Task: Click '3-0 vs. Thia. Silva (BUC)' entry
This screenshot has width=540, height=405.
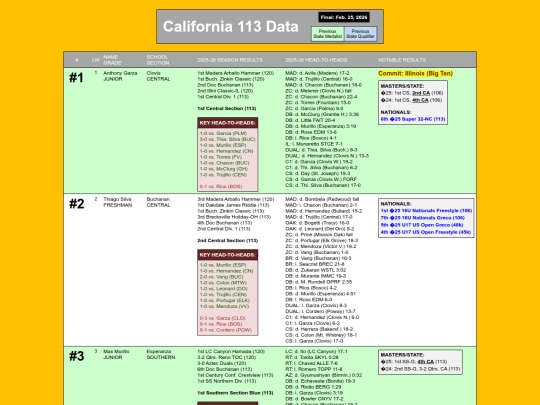Action: click(228, 139)
